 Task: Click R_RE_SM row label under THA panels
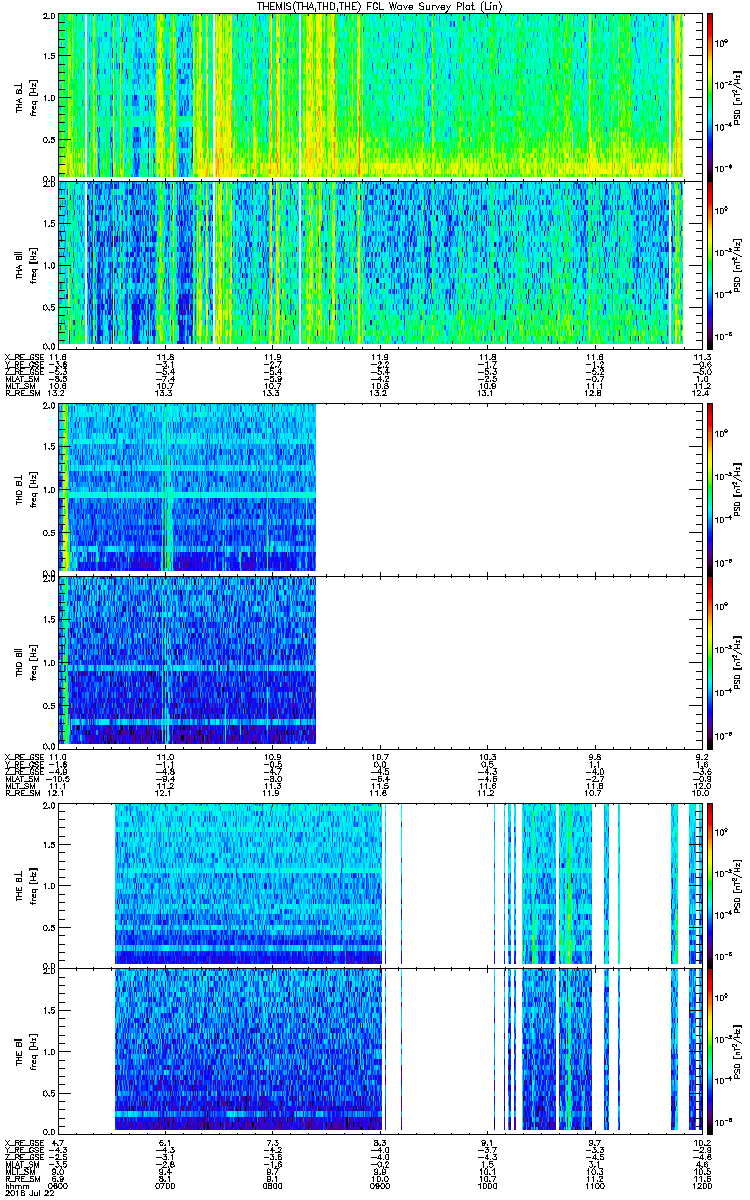click(21, 393)
